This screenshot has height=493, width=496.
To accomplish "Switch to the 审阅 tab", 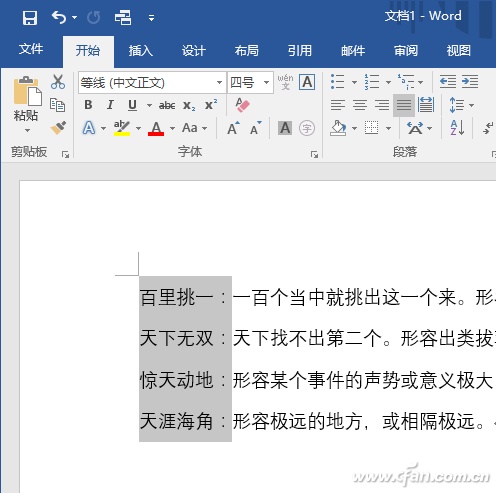I will [x=406, y=51].
